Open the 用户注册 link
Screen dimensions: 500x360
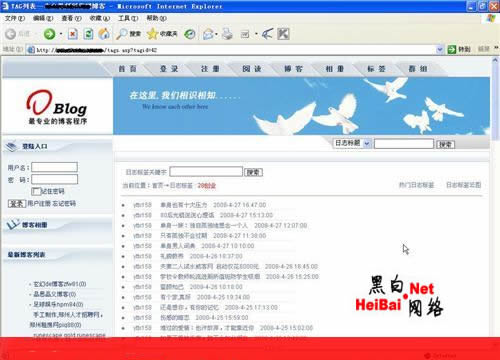pyautogui.click(x=38, y=203)
